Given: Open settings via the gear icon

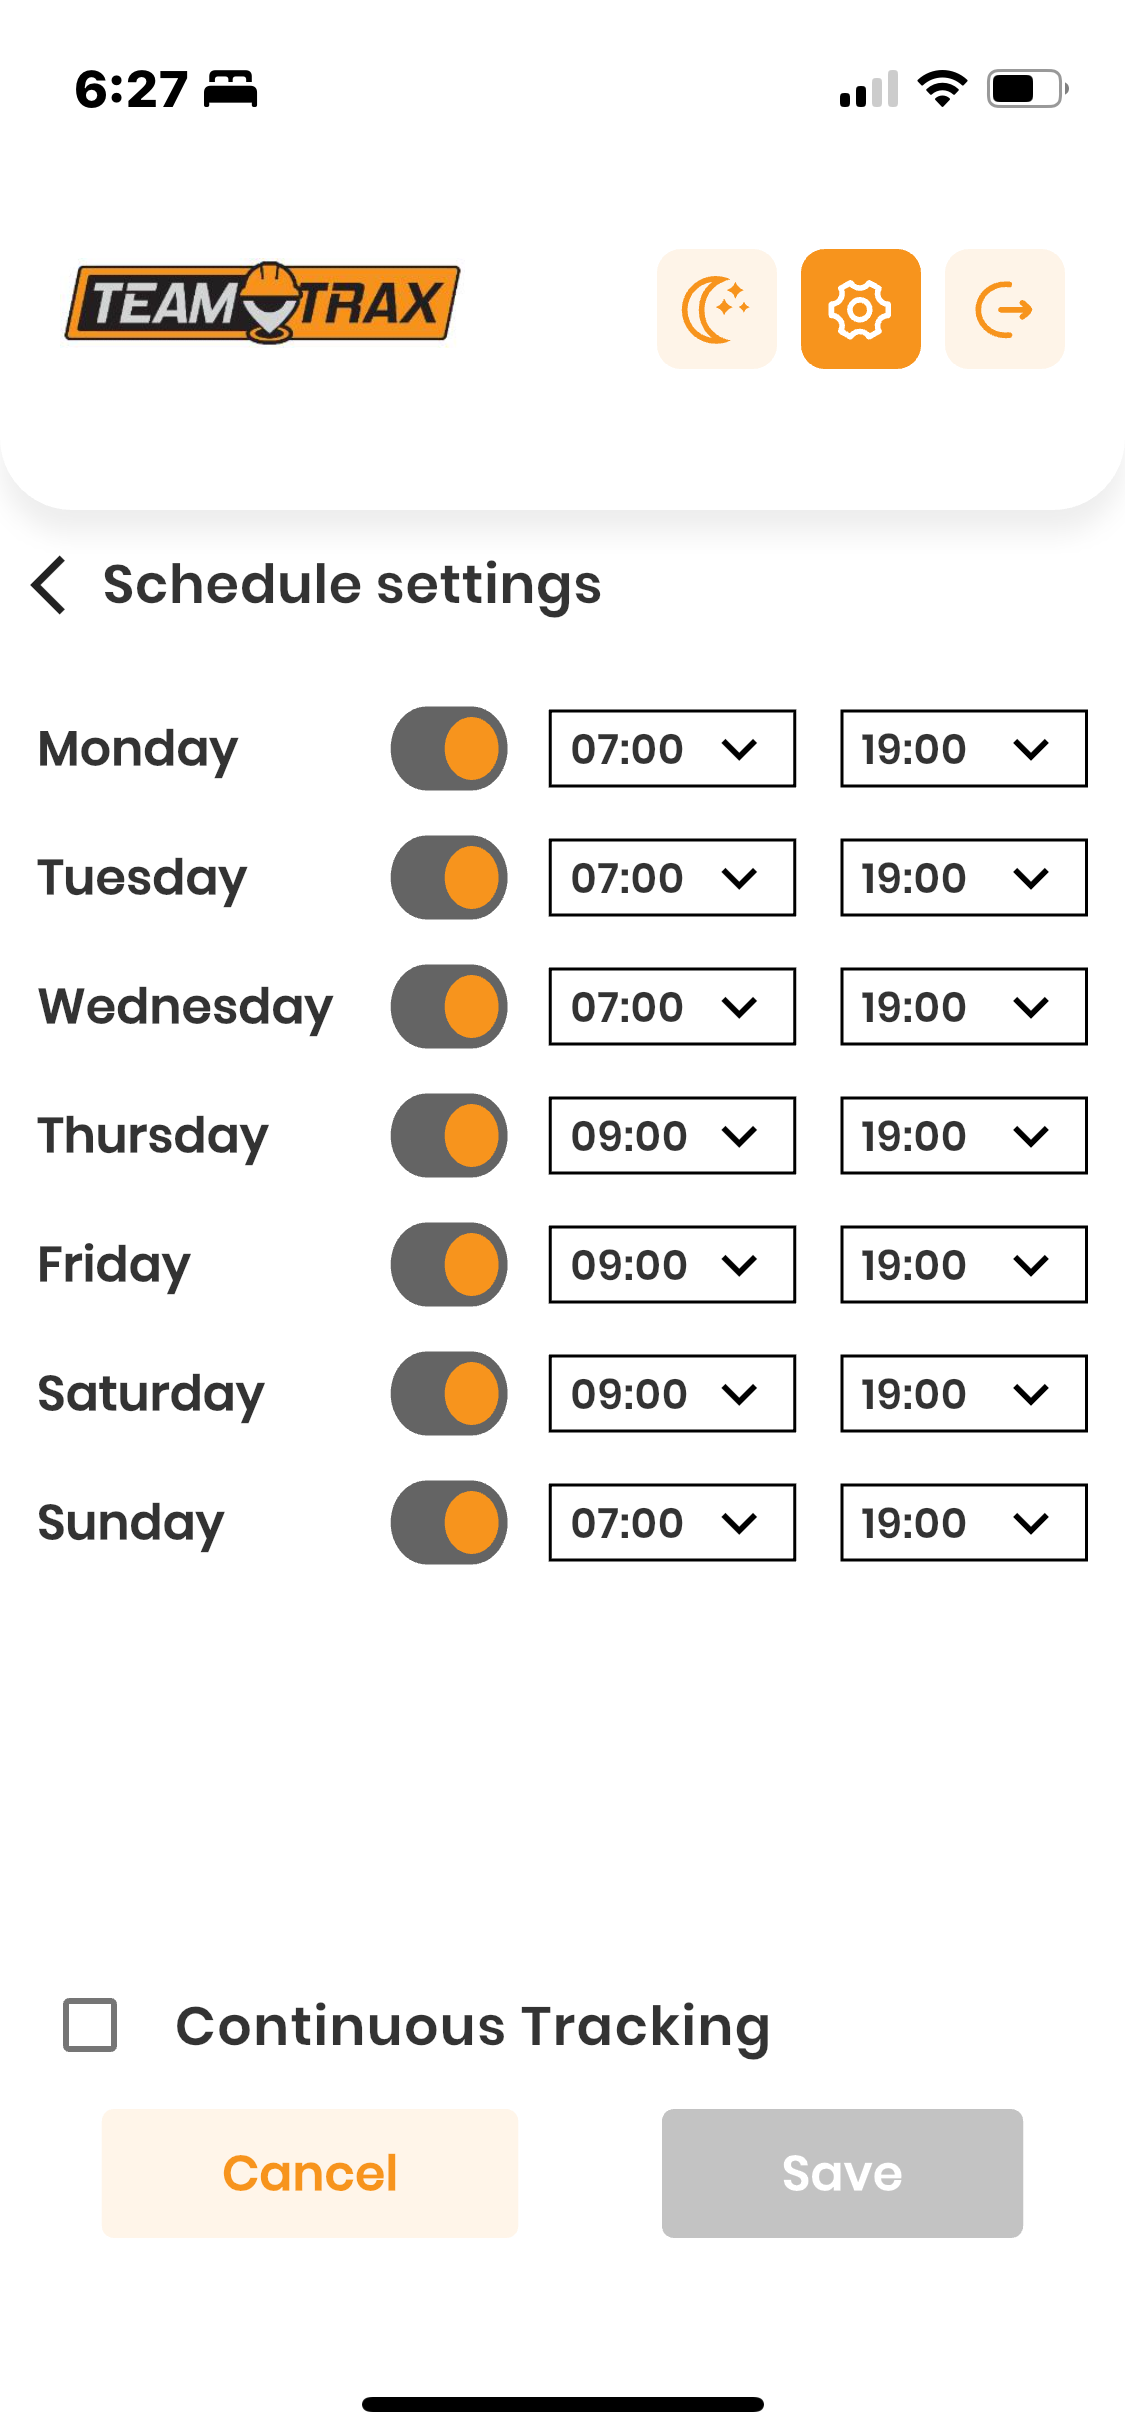Looking at the screenshot, I should coord(860,309).
